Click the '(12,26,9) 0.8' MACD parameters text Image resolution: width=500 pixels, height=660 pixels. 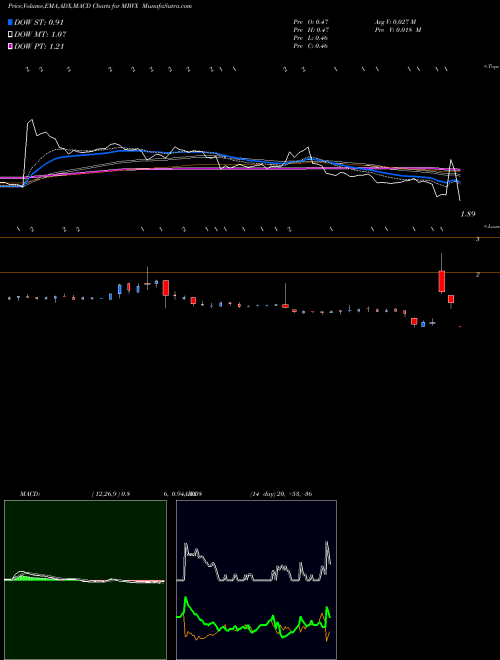coord(111,494)
